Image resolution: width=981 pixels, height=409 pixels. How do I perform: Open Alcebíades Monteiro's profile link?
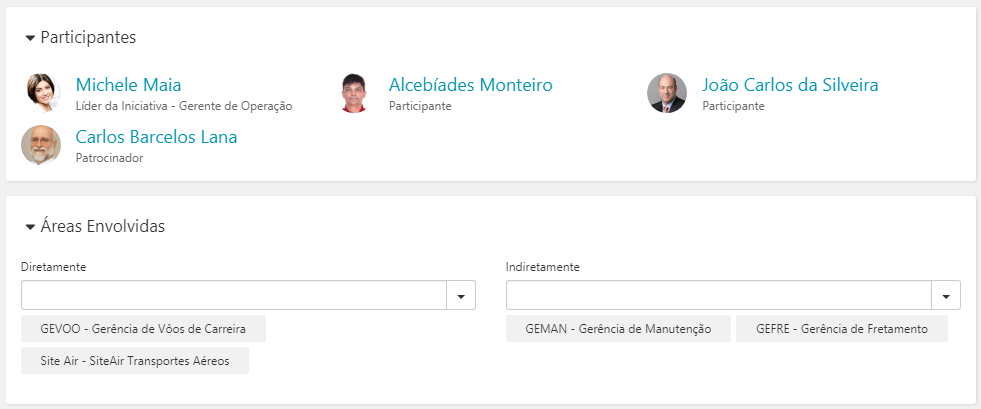(470, 84)
